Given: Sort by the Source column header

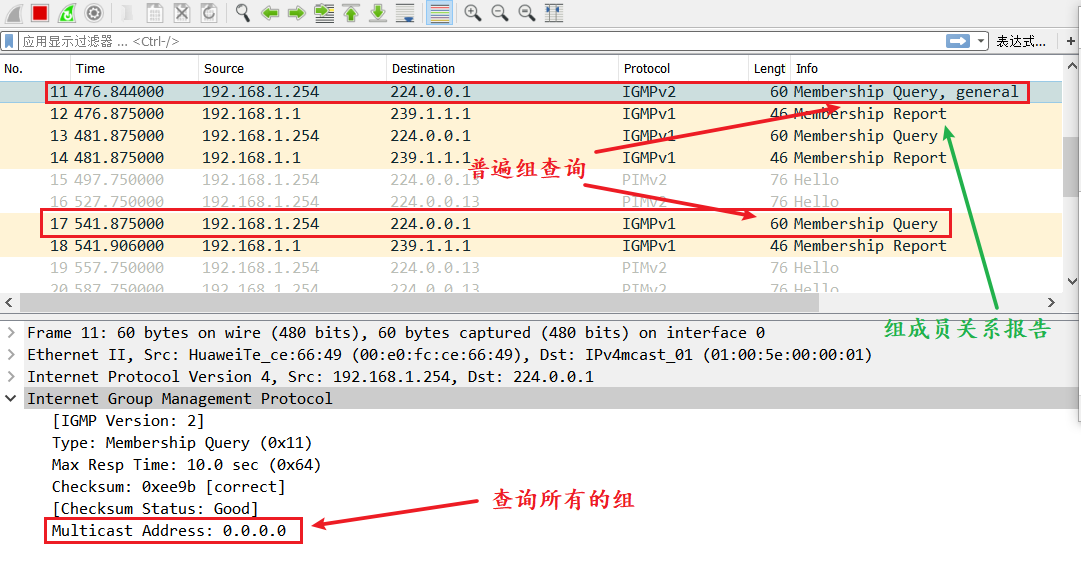Looking at the screenshot, I should [292, 68].
